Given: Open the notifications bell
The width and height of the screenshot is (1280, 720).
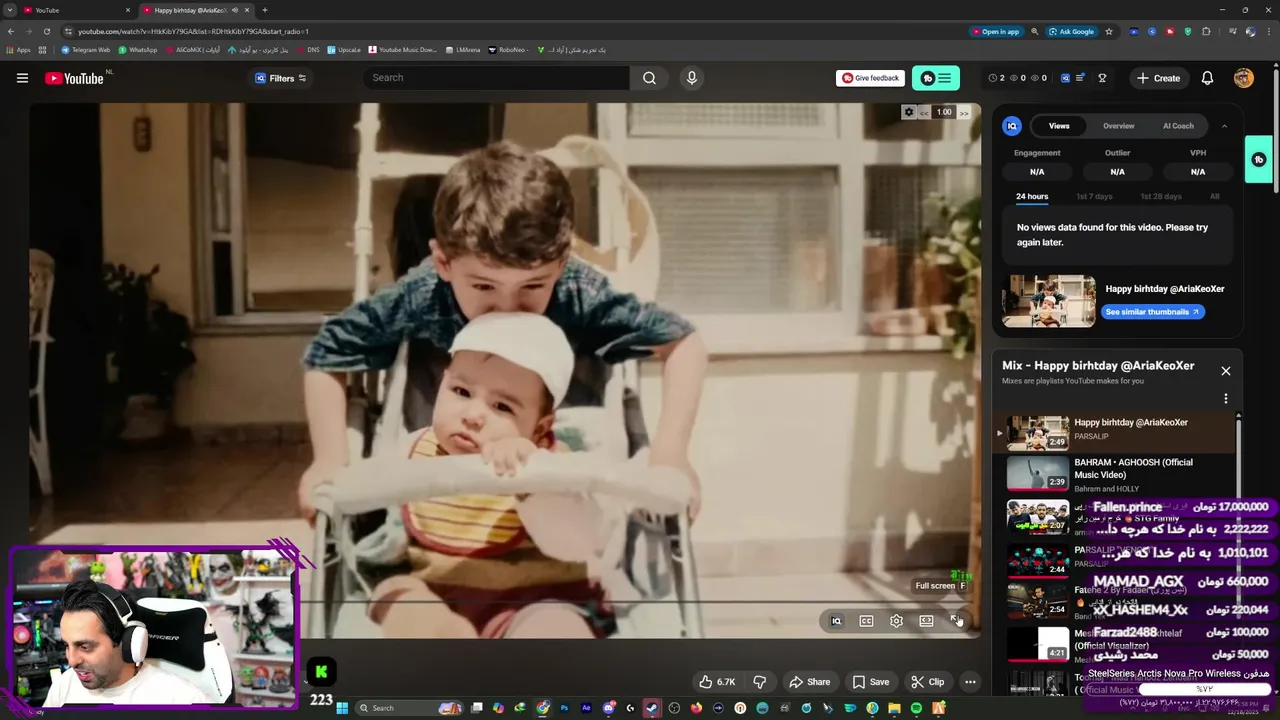Looking at the screenshot, I should 1207,78.
